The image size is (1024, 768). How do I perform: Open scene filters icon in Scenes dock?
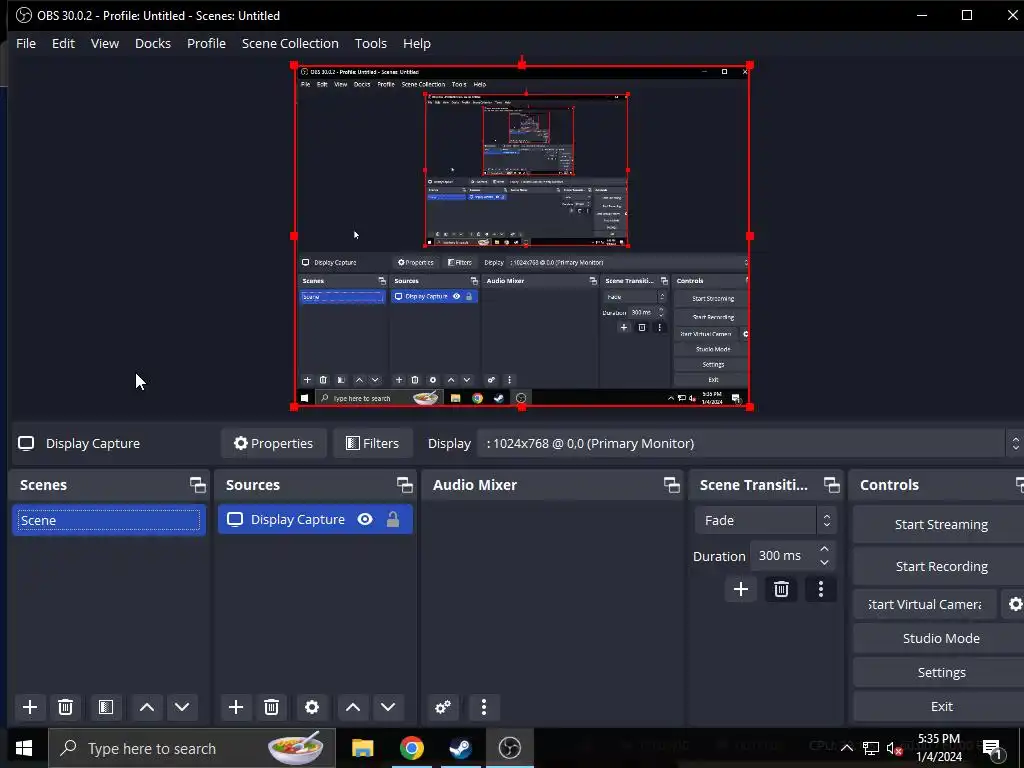(x=106, y=707)
